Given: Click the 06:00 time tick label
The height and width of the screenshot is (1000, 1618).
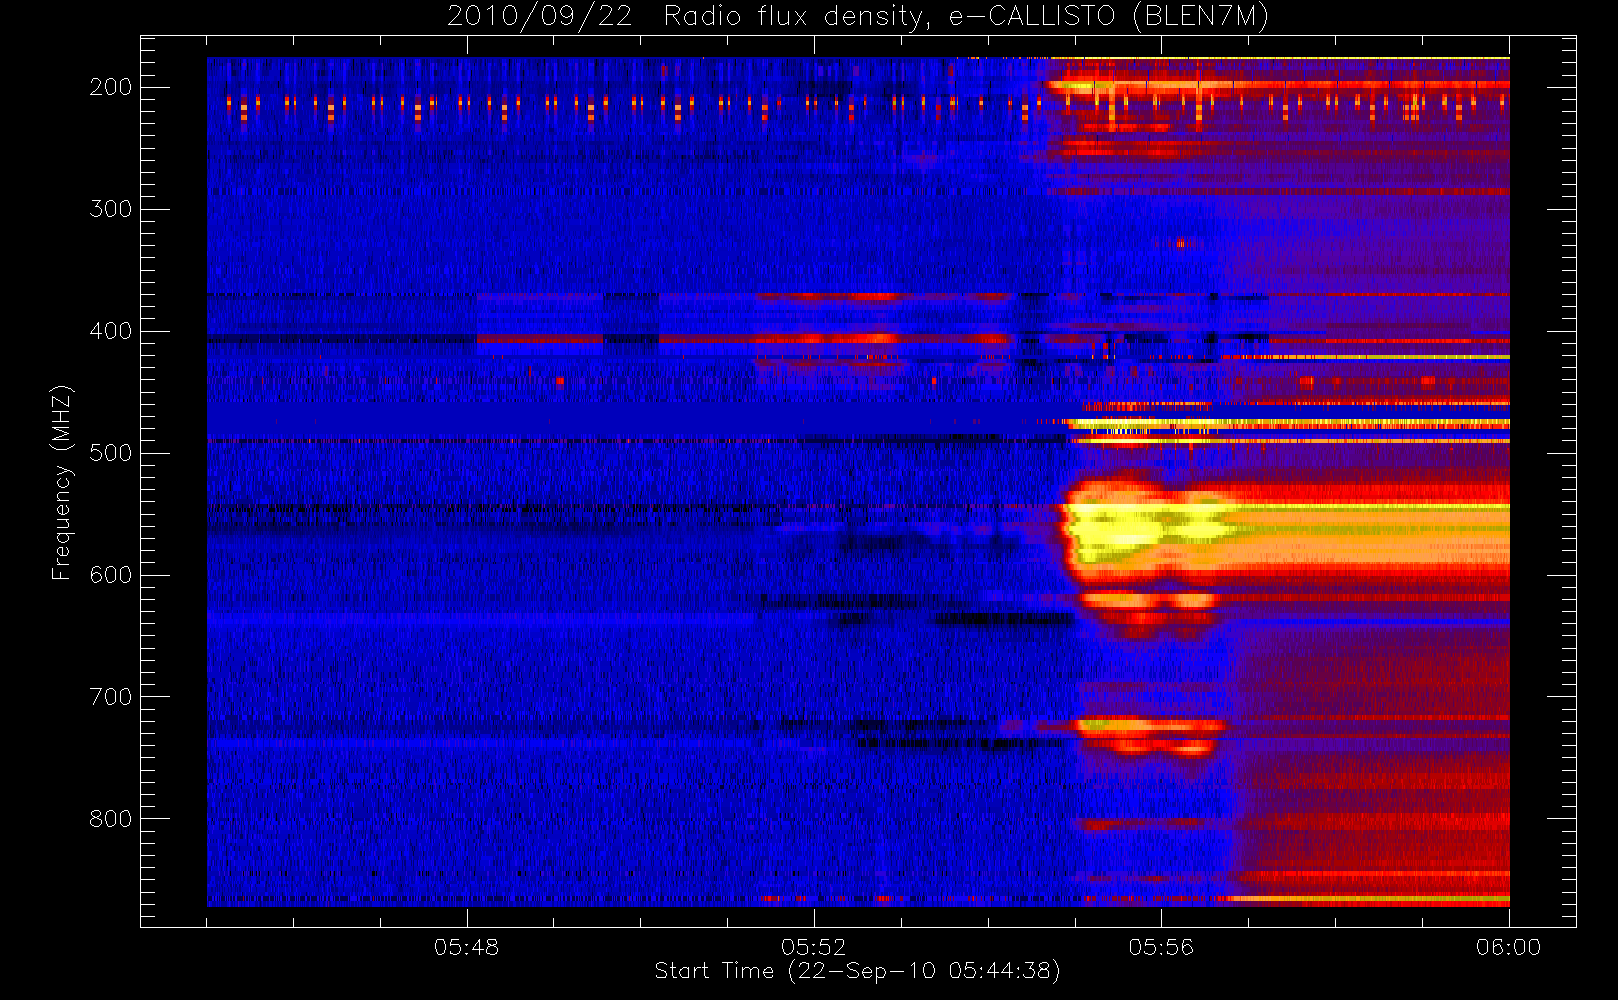Looking at the screenshot, I should pos(1508,947).
